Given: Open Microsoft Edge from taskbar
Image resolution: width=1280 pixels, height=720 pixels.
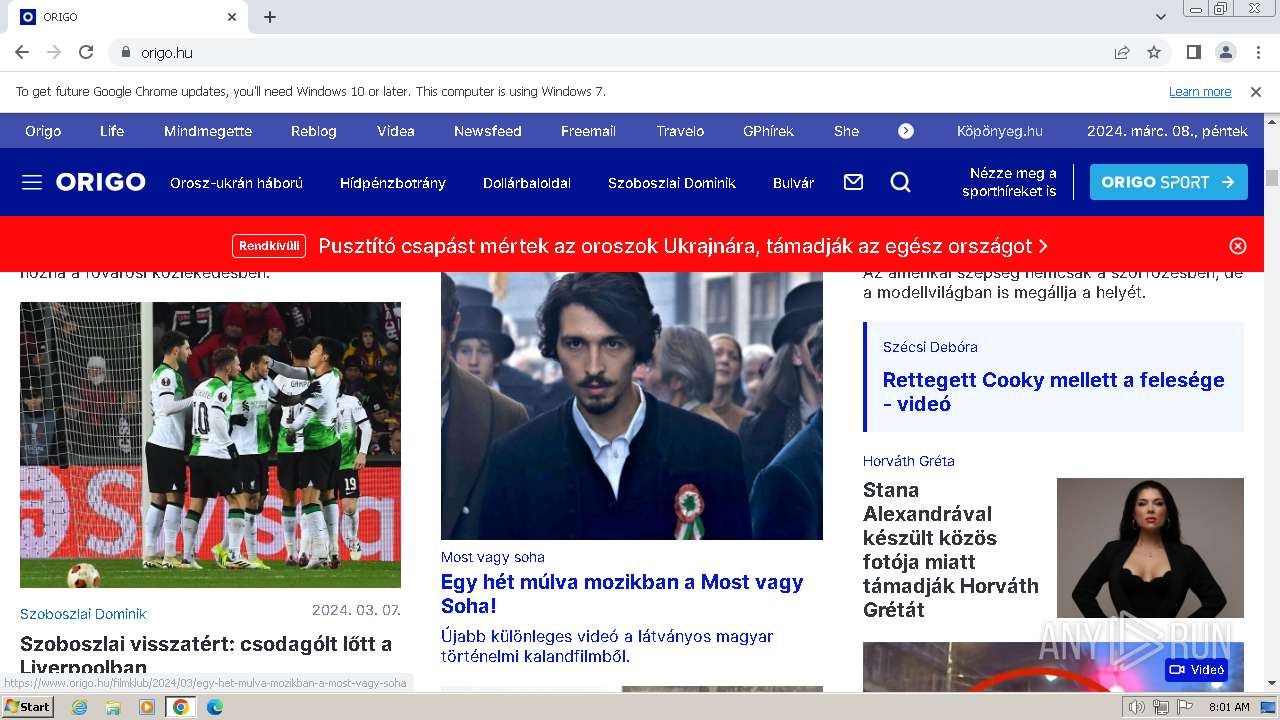Looking at the screenshot, I should coord(214,707).
